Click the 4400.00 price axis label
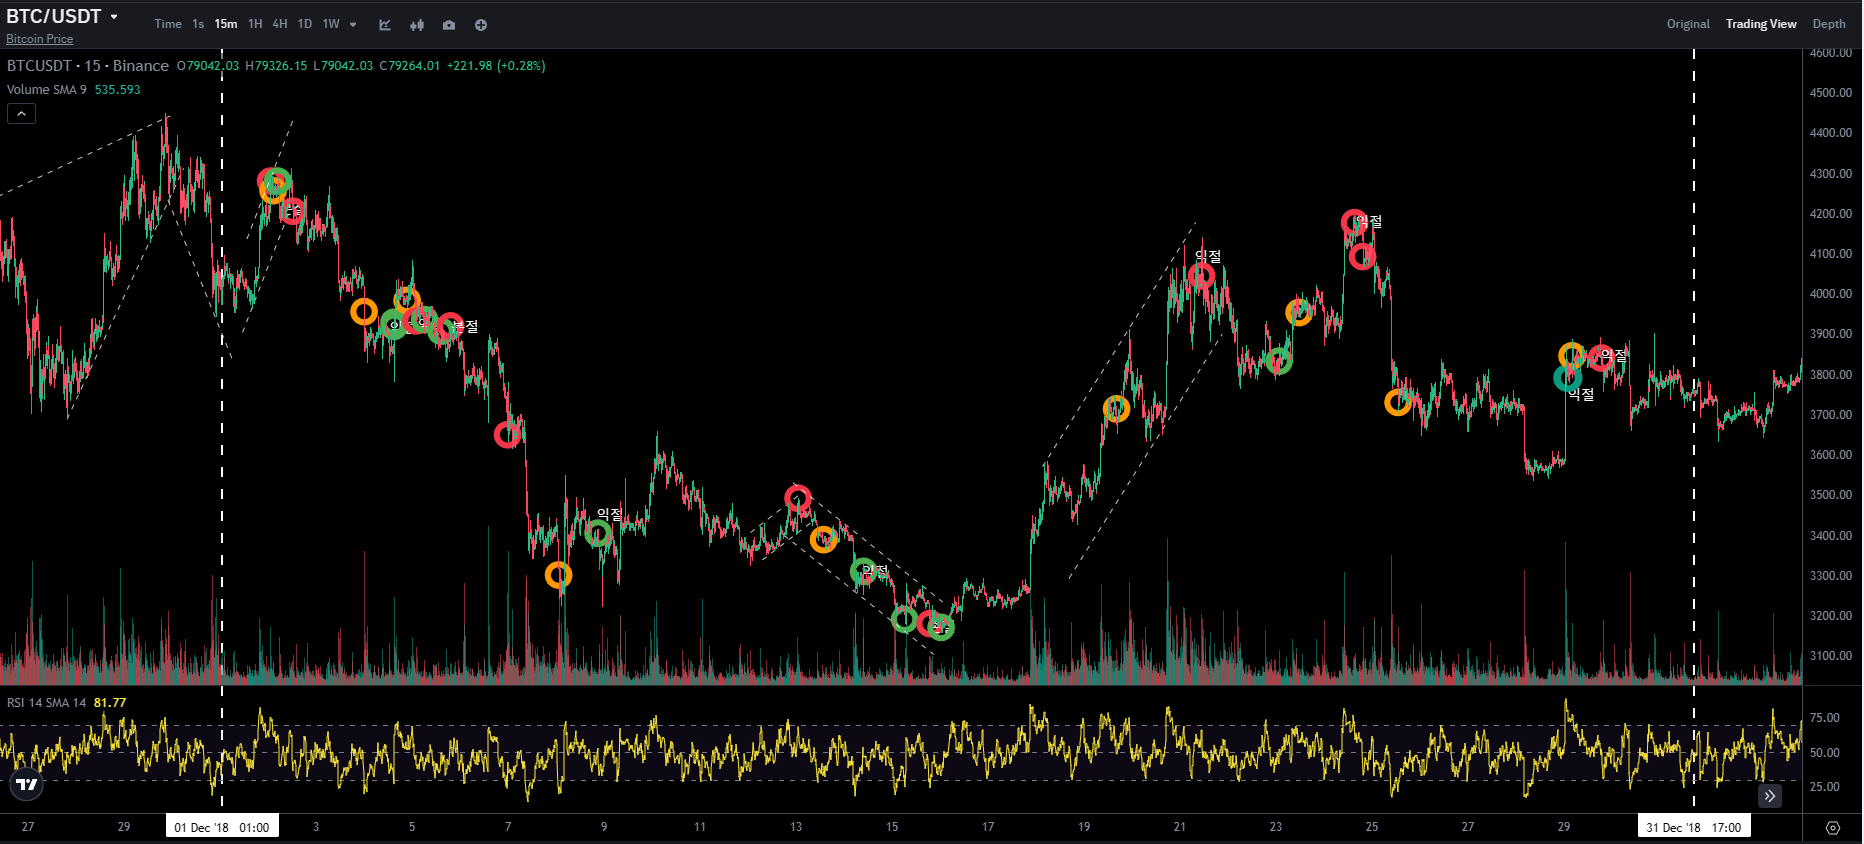The width and height of the screenshot is (1864, 844). tap(1831, 133)
